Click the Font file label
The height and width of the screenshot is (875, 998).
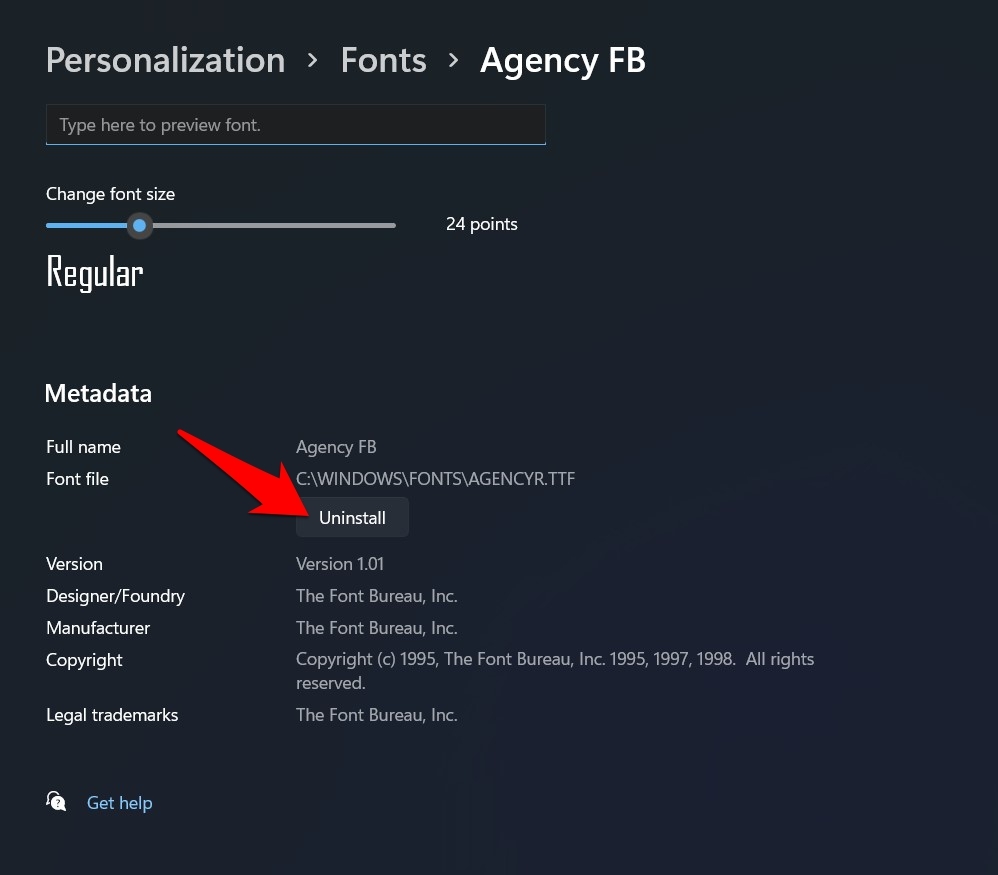coord(77,479)
